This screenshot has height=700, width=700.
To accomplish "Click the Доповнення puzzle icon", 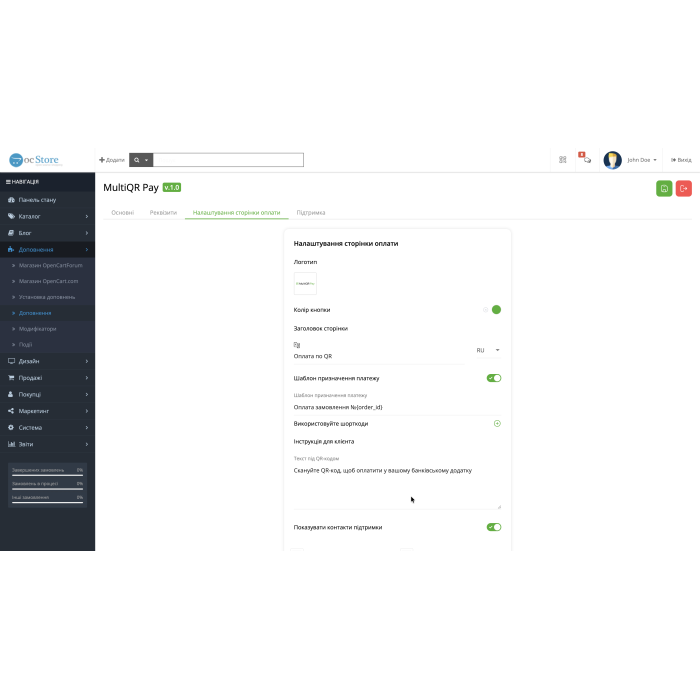I will pos(11,249).
